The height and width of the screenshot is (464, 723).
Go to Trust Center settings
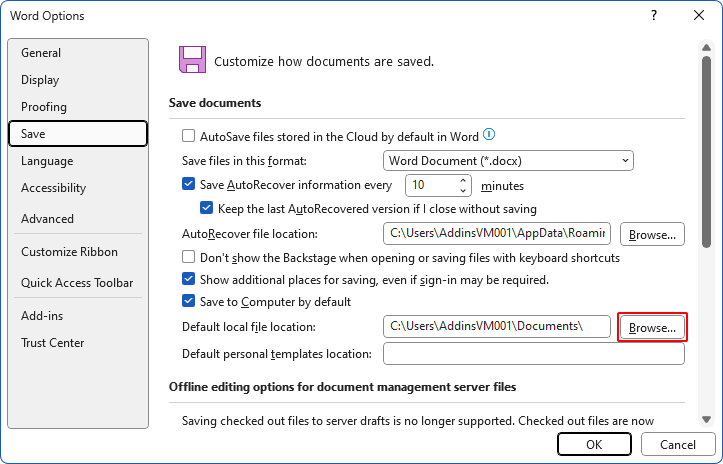point(53,343)
